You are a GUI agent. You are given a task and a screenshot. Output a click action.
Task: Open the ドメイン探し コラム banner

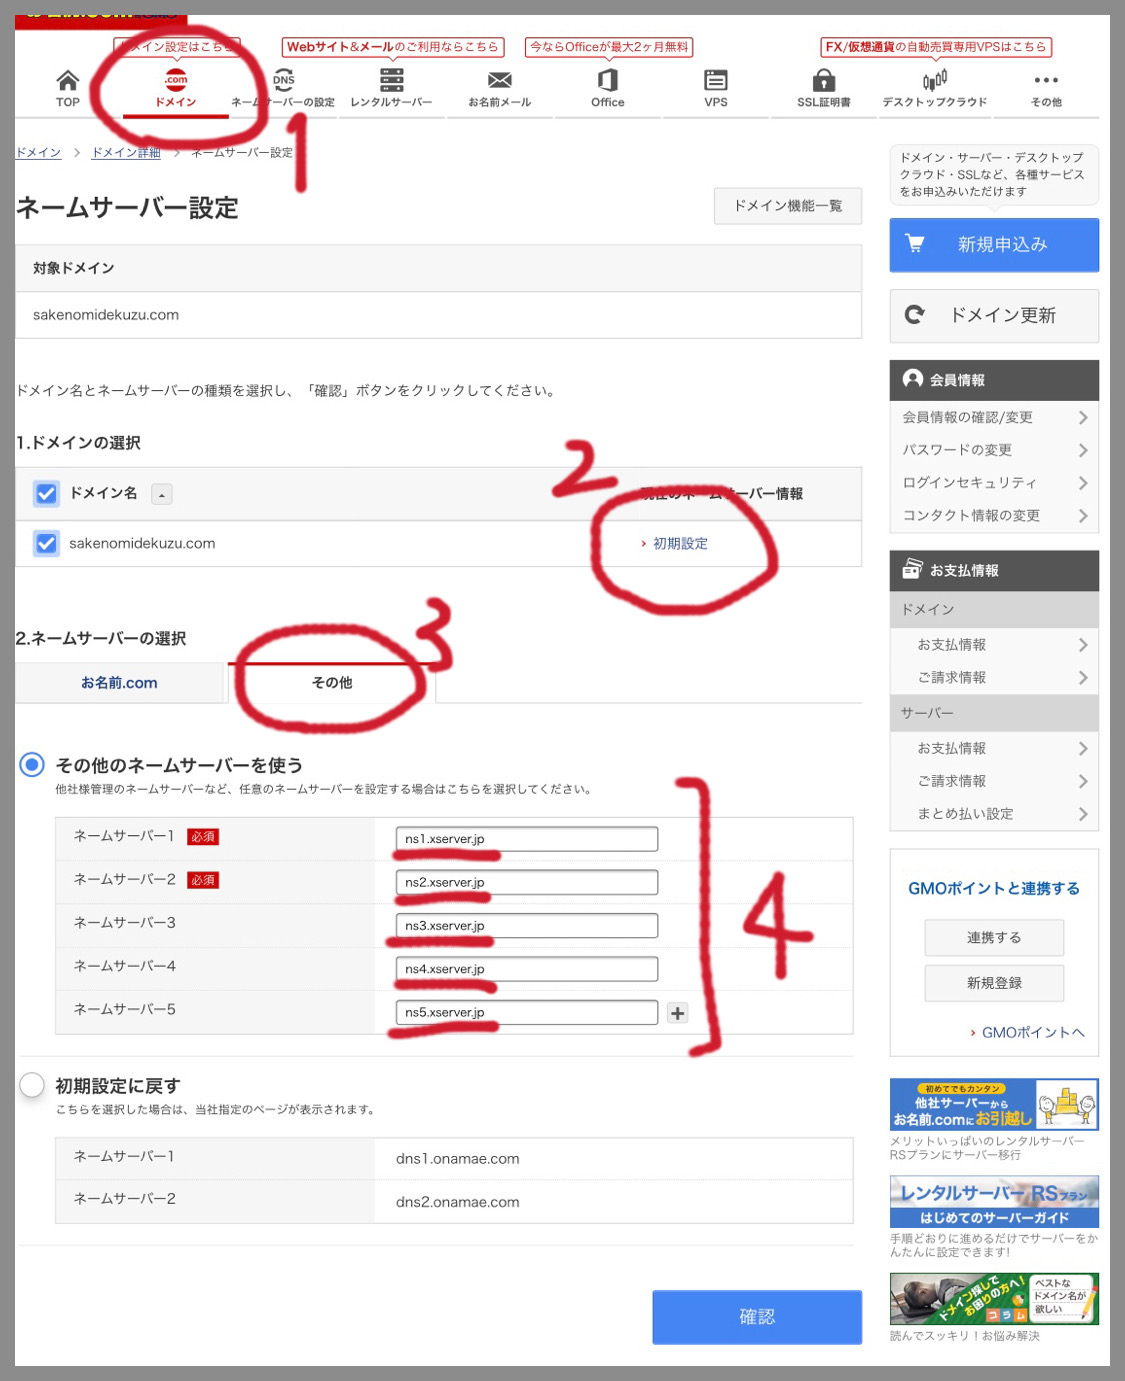coord(994,1298)
